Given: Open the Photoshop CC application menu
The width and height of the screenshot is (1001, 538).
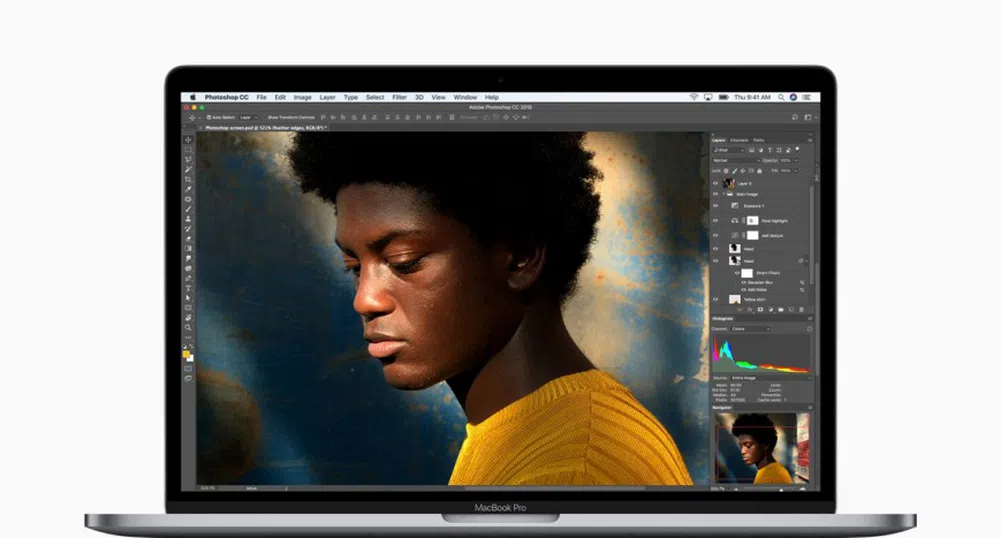Looking at the screenshot, I should click(x=227, y=97).
